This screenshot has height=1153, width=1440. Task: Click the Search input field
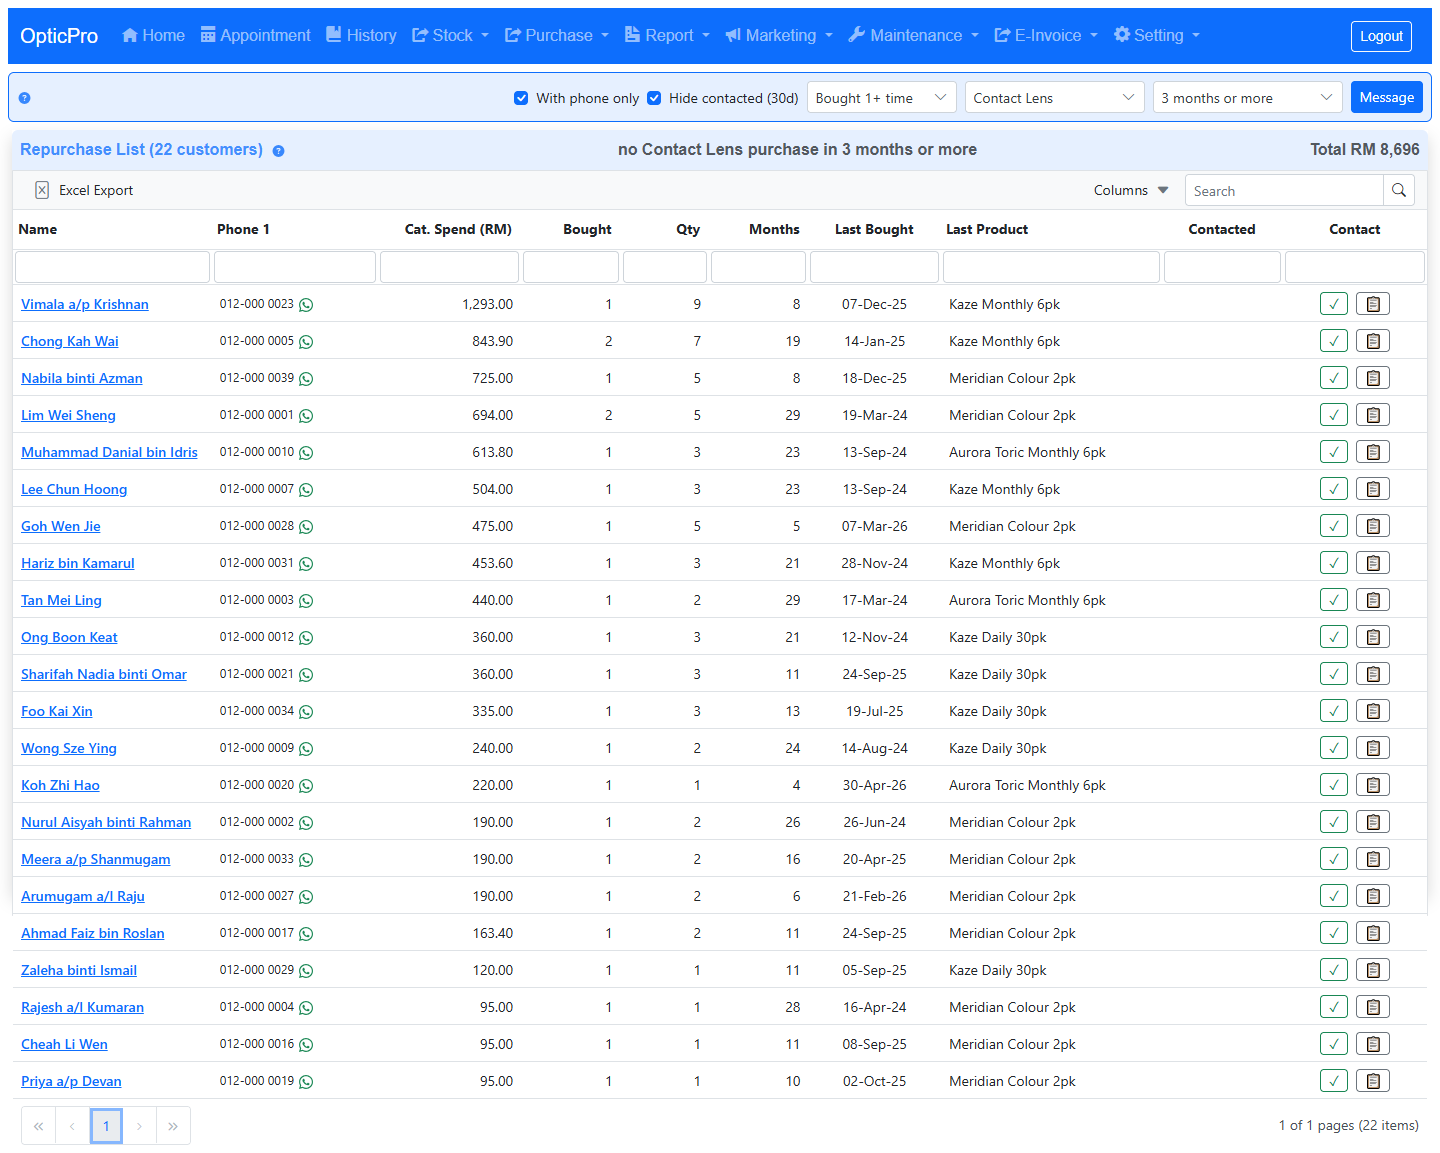pyautogui.click(x=1284, y=190)
